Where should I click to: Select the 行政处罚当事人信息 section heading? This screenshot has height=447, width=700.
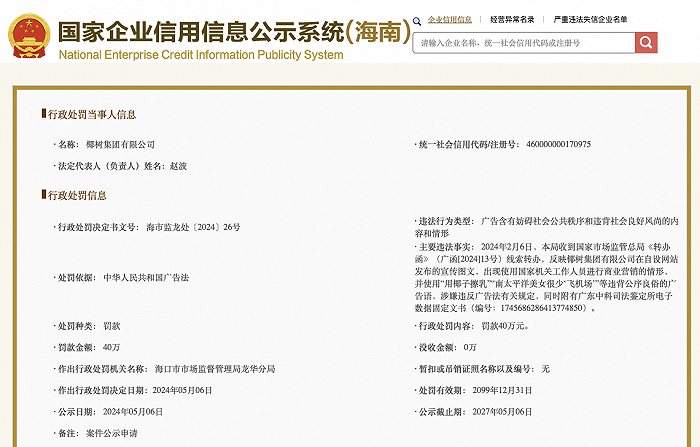click(x=92, y=115)
